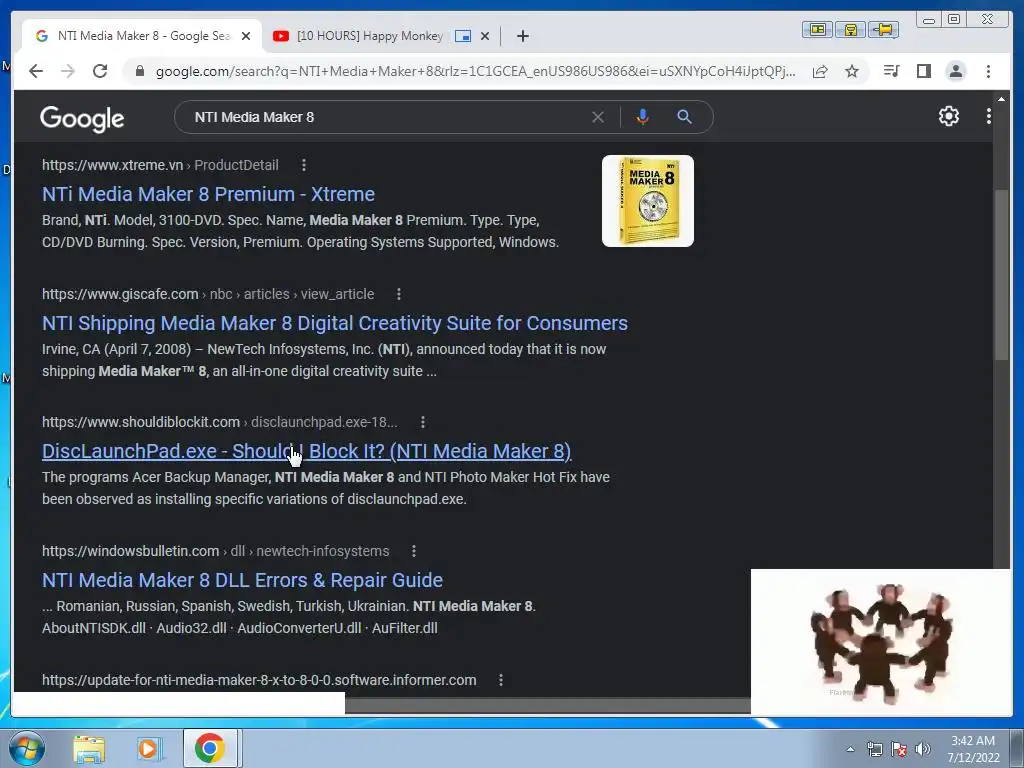Screen dimensions: 1024x768
Task: Open the volume control speaker icon
Action: pos(923,749)
